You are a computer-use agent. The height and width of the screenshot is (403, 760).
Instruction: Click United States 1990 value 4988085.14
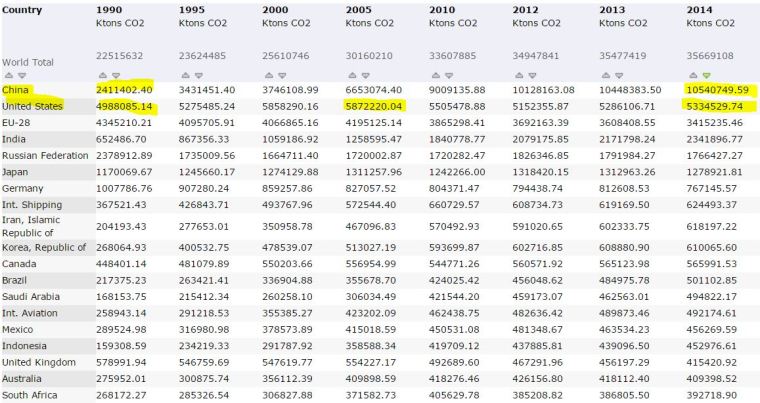124,106
